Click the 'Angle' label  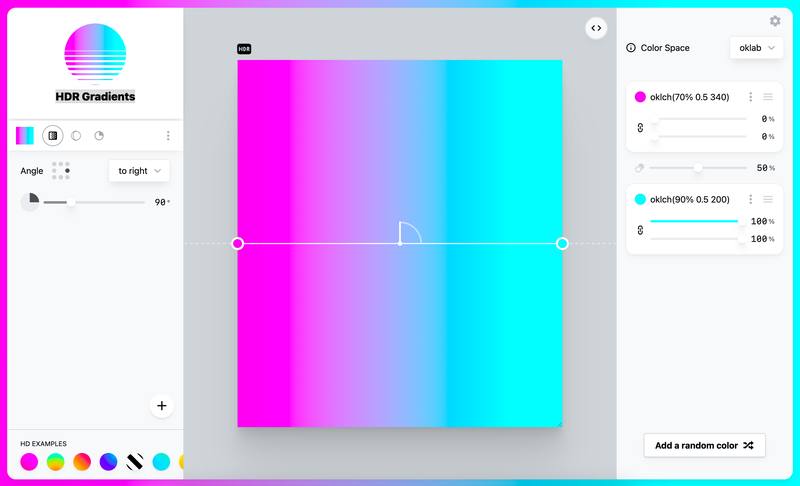(32, 171)
